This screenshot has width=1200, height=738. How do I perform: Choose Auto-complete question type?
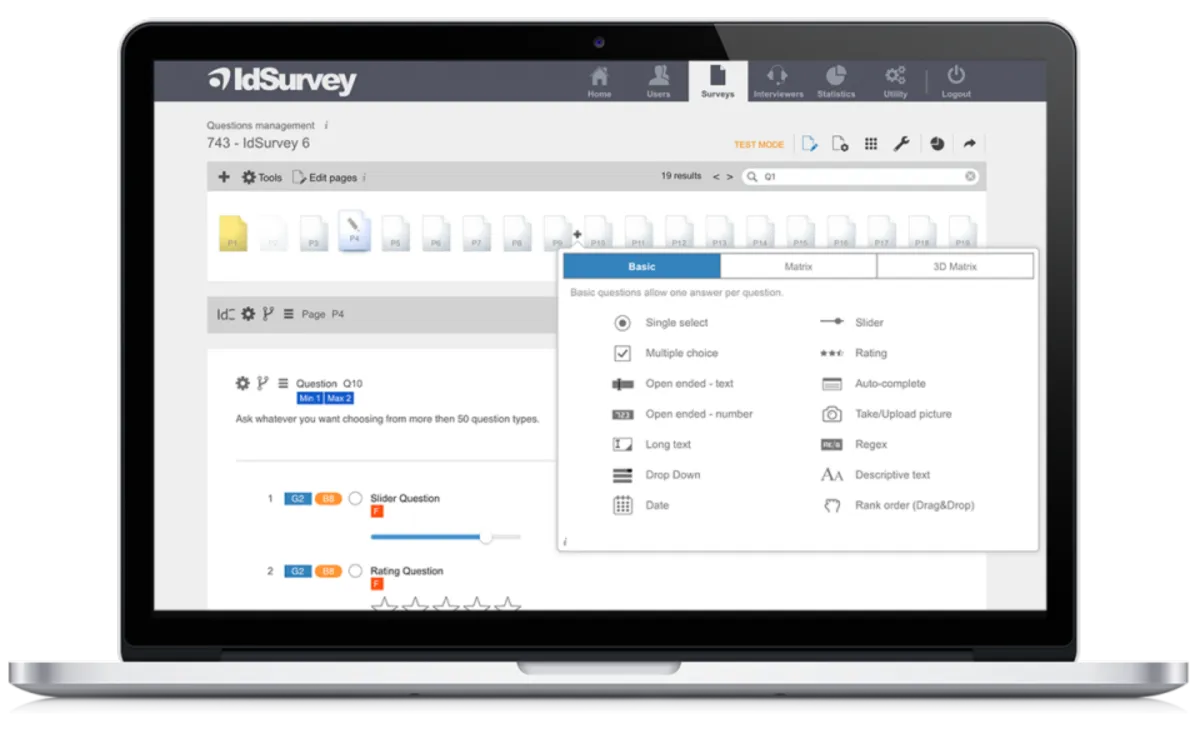(873, 384)
